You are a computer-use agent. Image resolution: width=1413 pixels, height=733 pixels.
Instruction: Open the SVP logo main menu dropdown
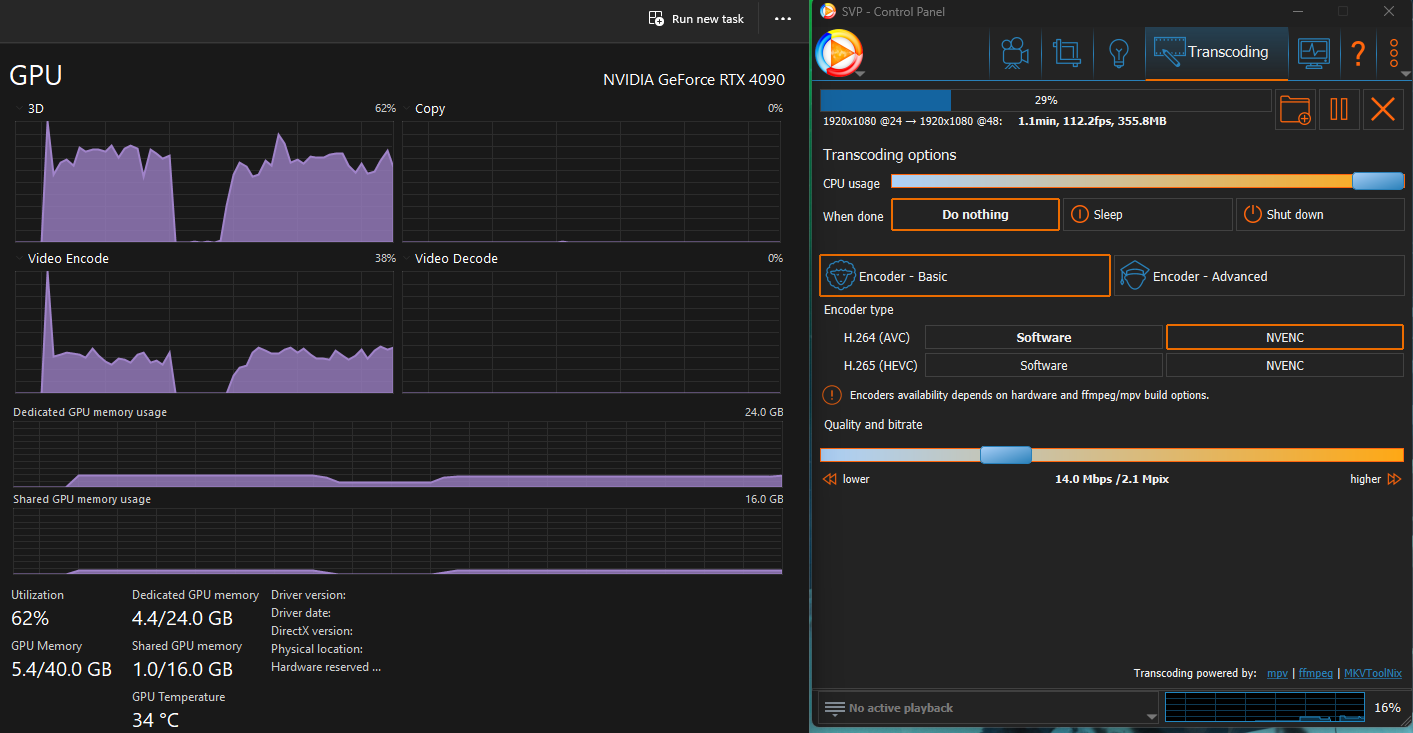[x=840, y=54]
